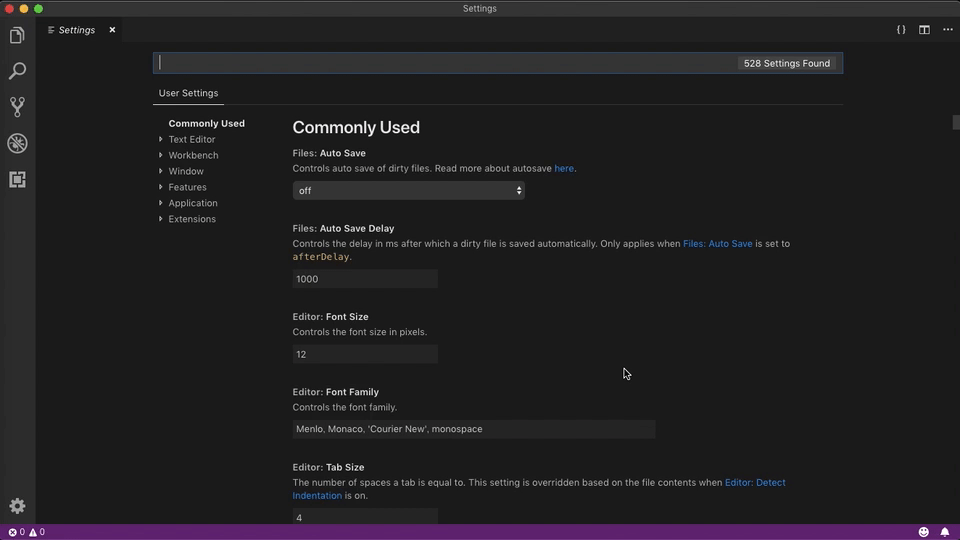960x540 pixels.
Task: Click the Auto Save Delay field
Action: tap(365, 279)
